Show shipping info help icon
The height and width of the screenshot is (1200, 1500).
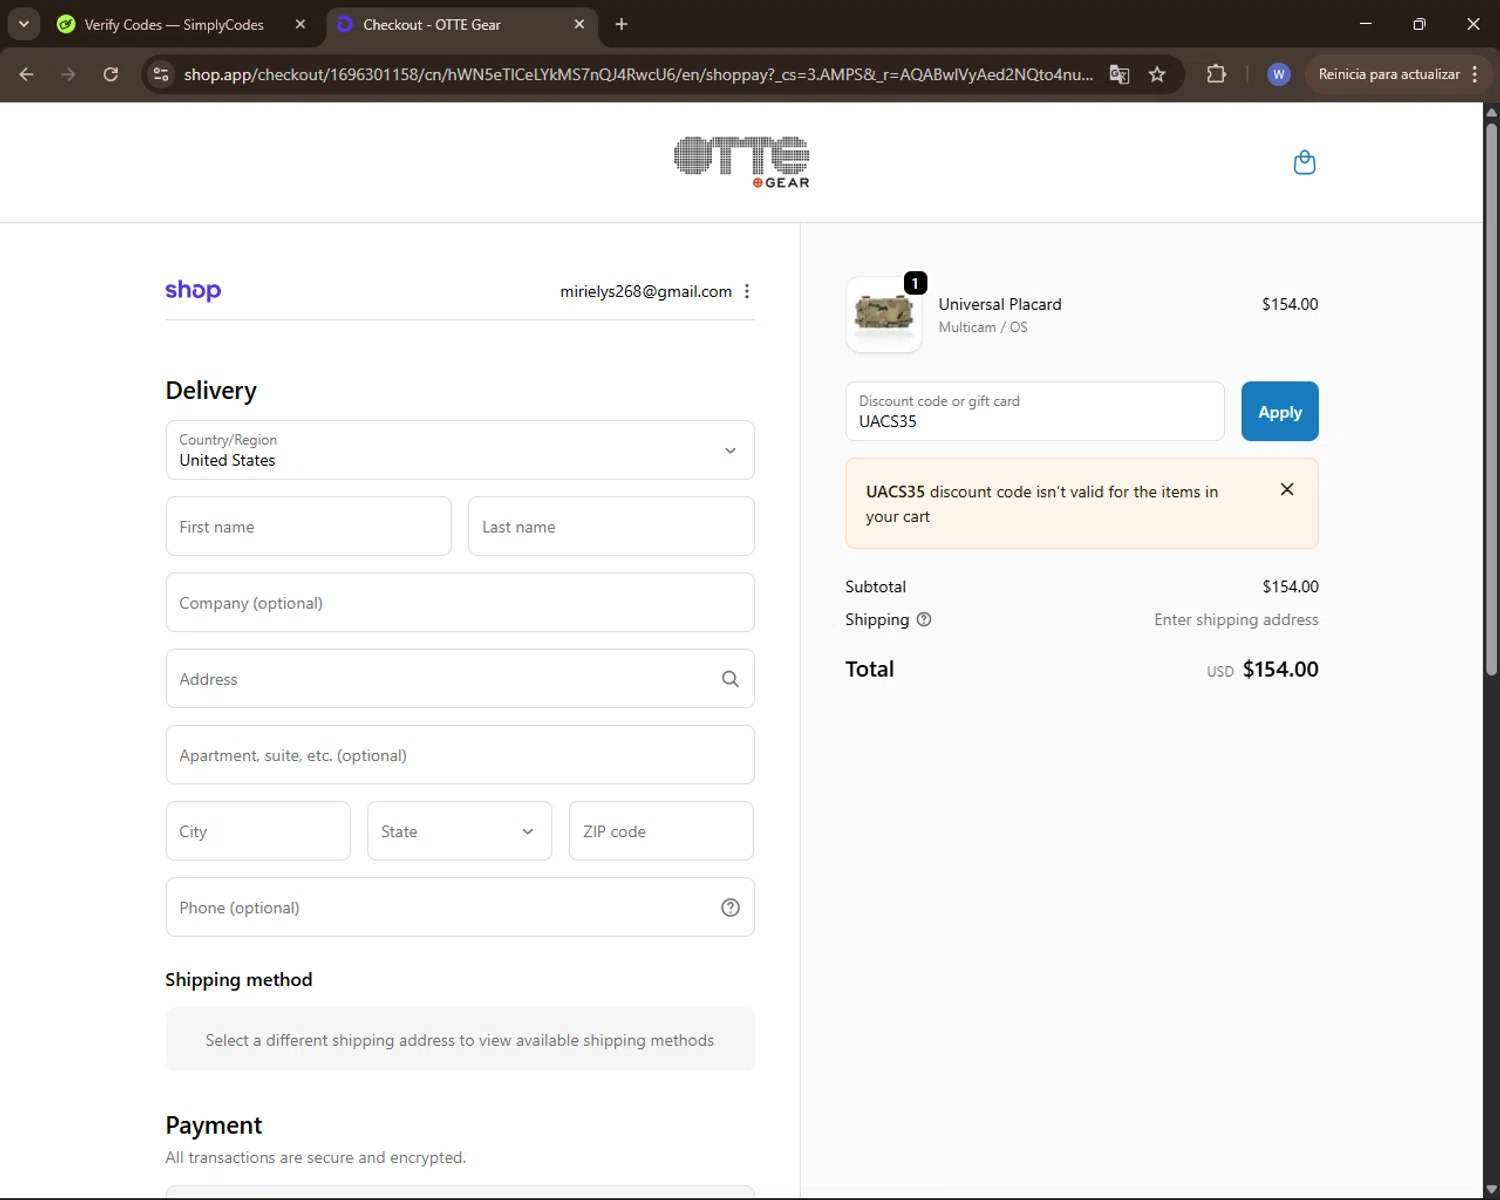(x=924, y=619)
